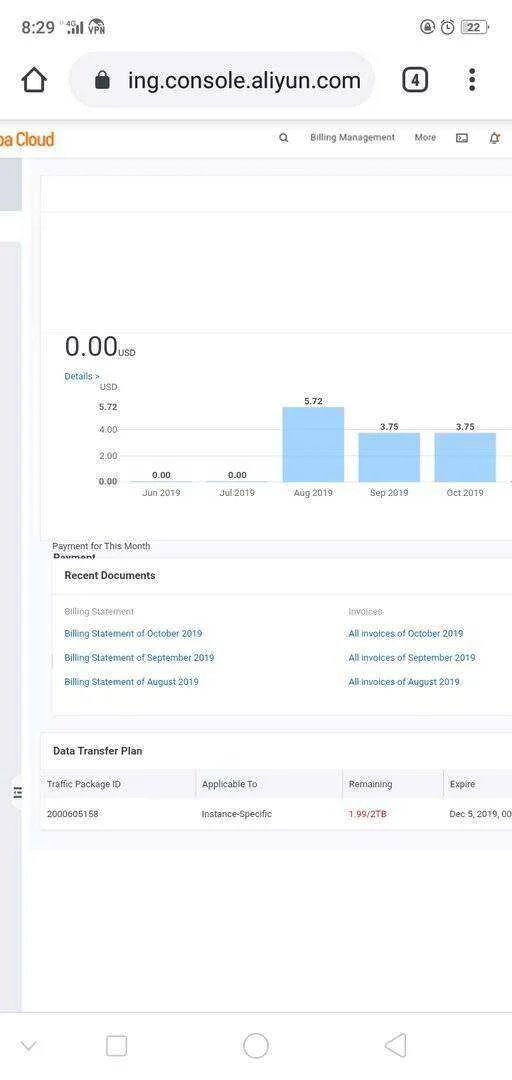Click the 1.99/2TB remaining value
The height and width of the screenshot is (1080, 512).
pyautogui.click(x=367, y=814)
